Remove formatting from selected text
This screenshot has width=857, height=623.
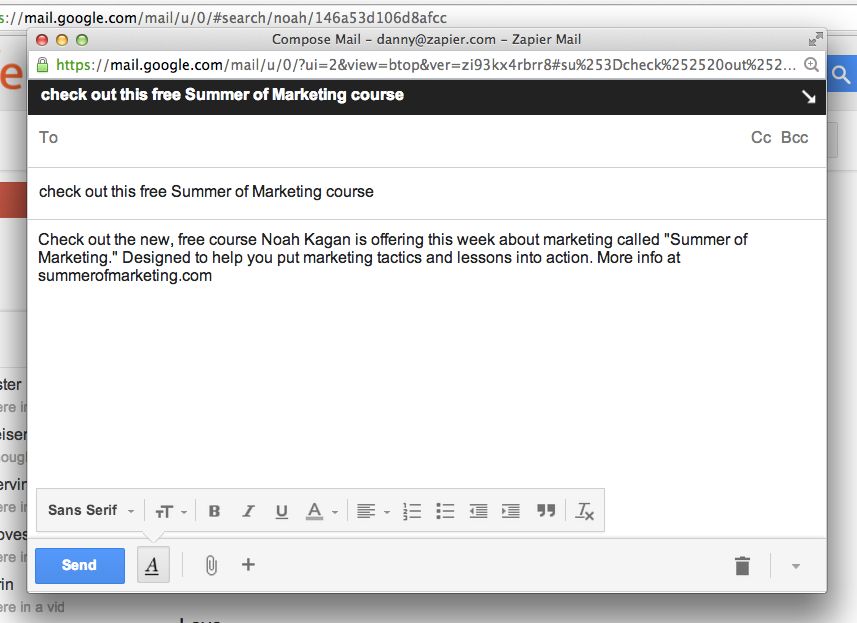585,511
